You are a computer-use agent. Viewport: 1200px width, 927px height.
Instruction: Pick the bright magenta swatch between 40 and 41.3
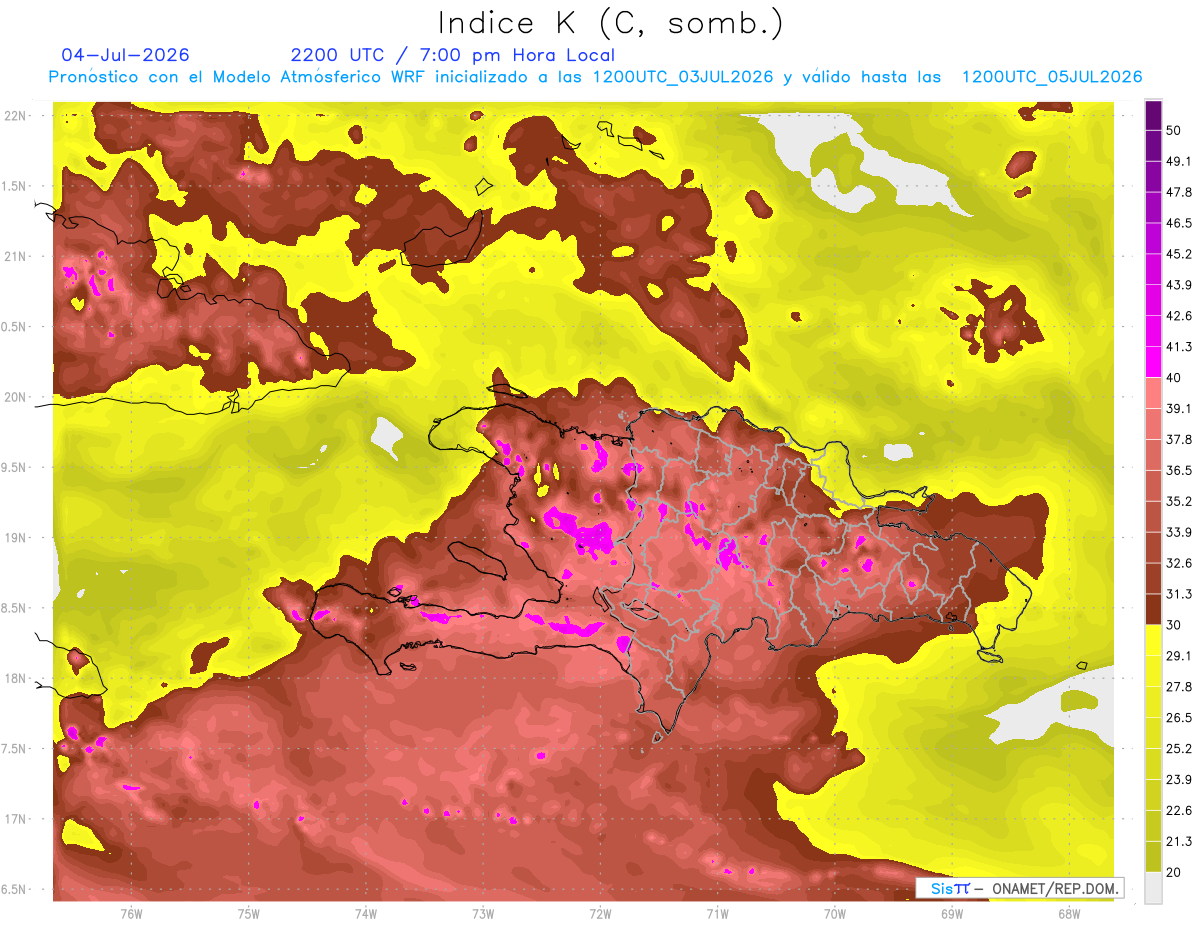(1153, 362)
